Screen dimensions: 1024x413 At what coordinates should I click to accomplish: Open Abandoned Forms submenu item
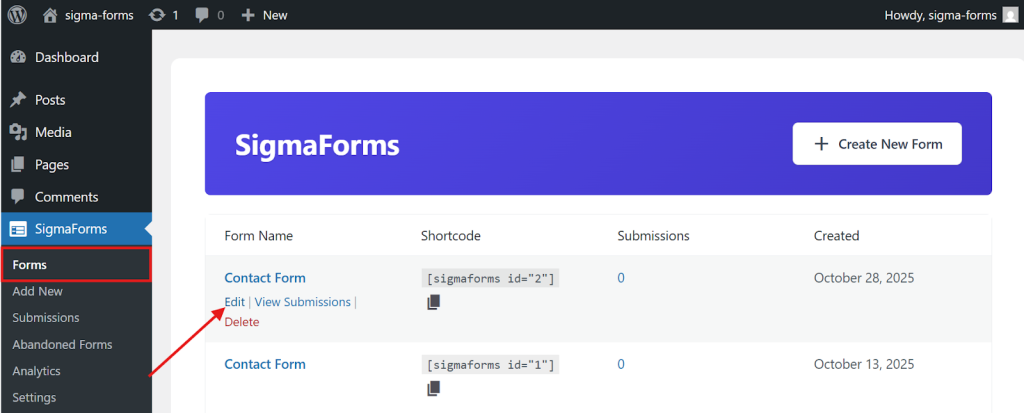click(x=62, y=344)
